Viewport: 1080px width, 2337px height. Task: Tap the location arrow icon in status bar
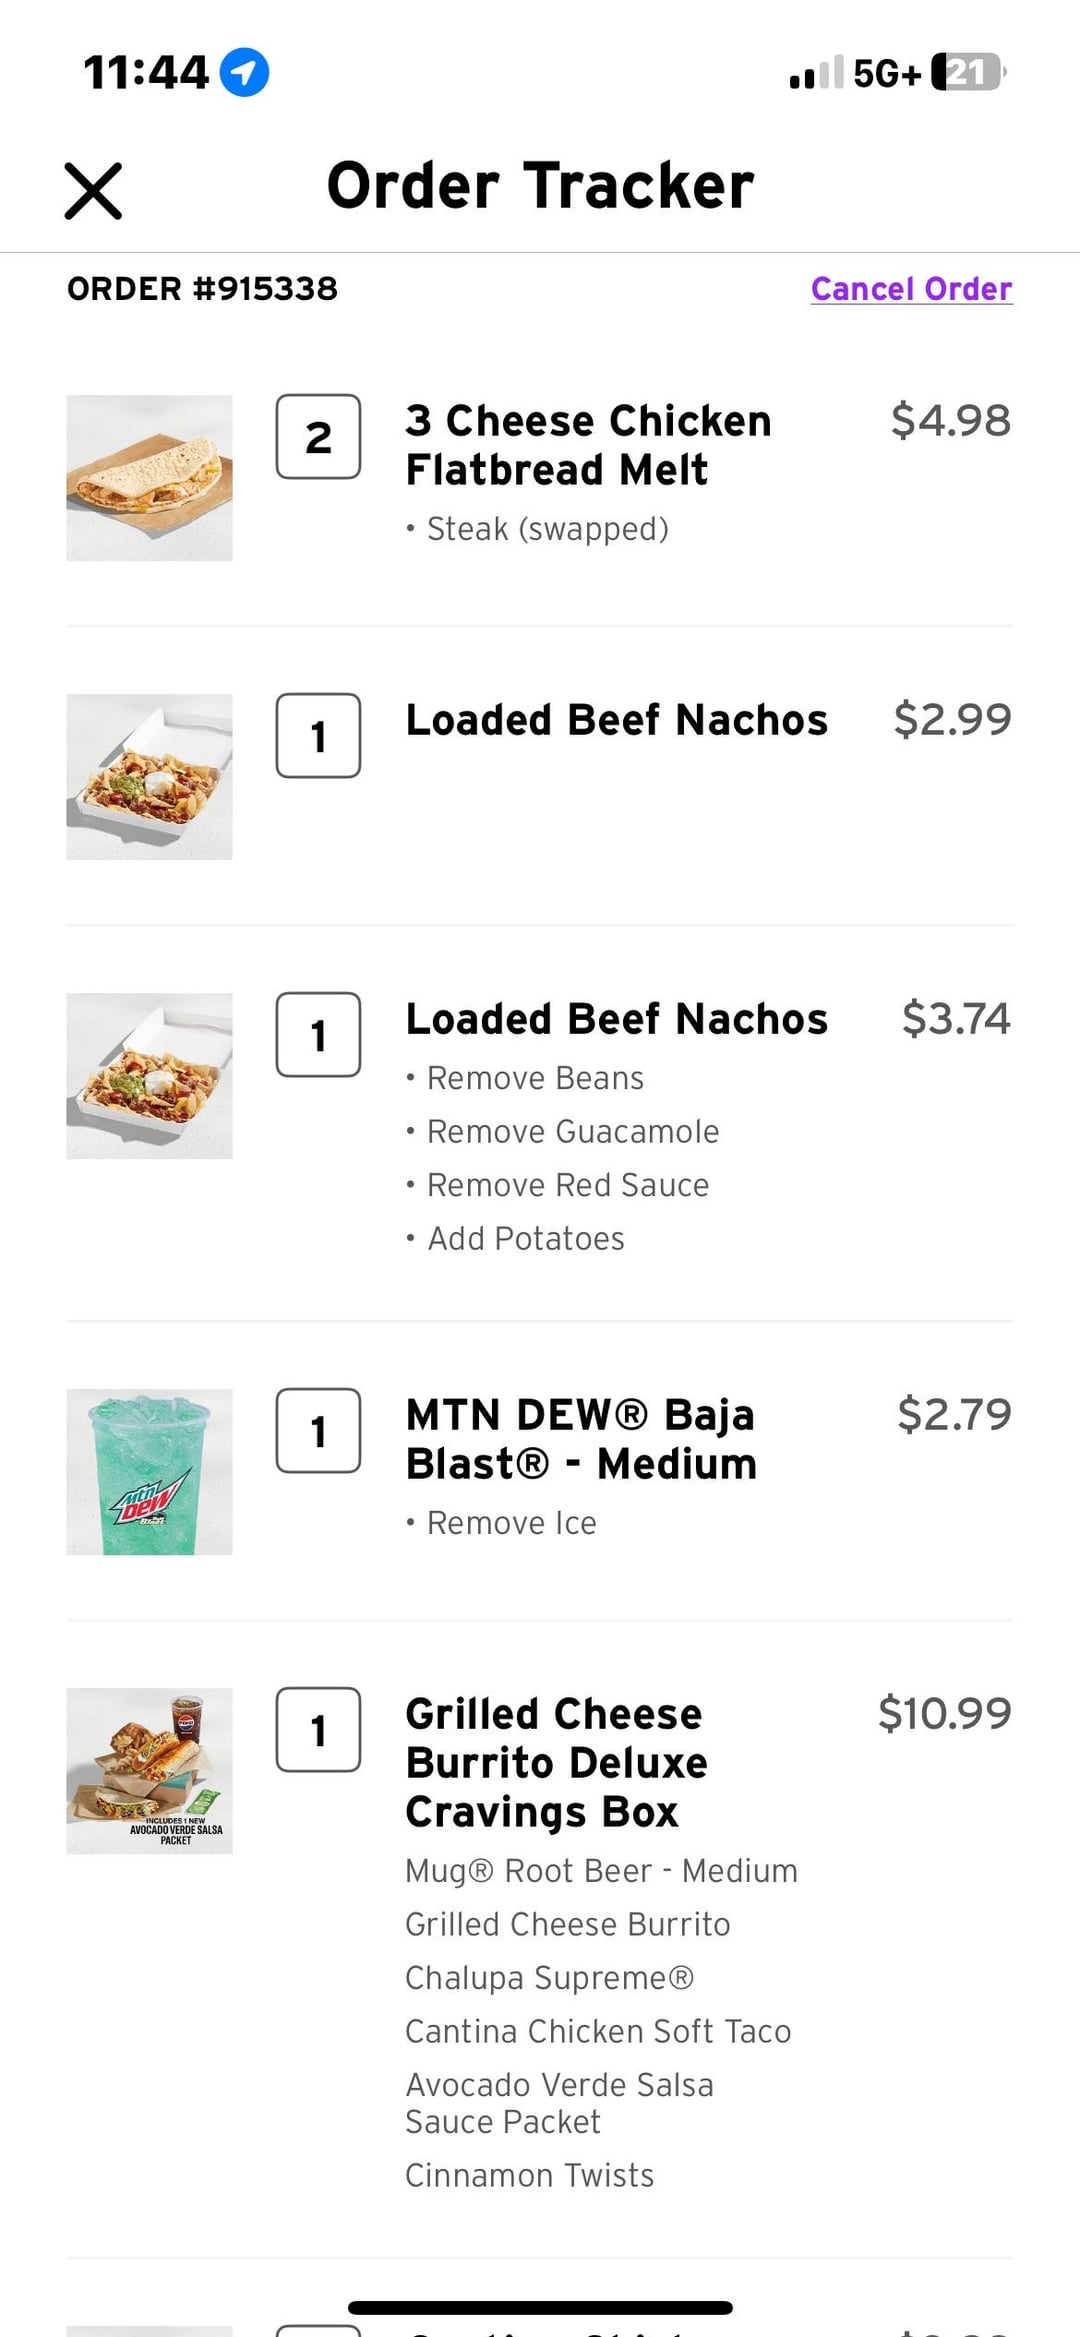244,72
